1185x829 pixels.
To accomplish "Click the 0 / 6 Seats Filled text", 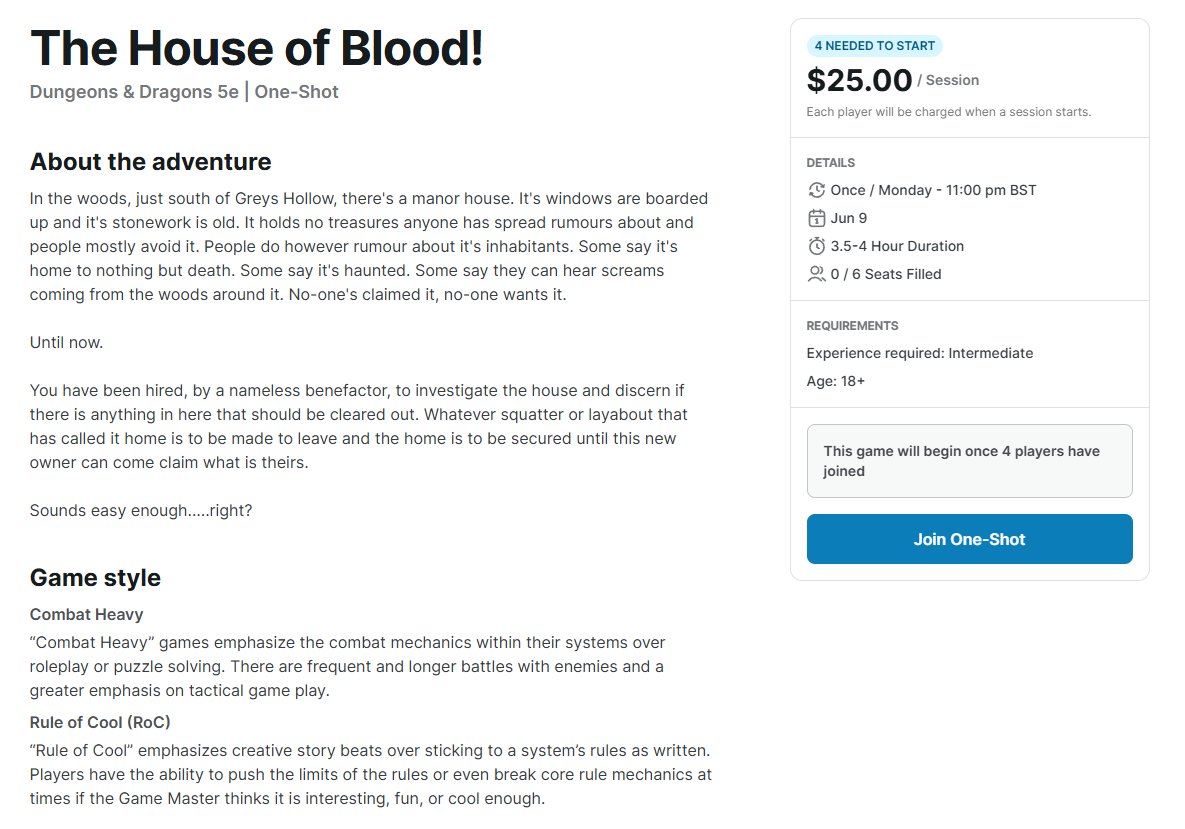I will click(885, 274).
